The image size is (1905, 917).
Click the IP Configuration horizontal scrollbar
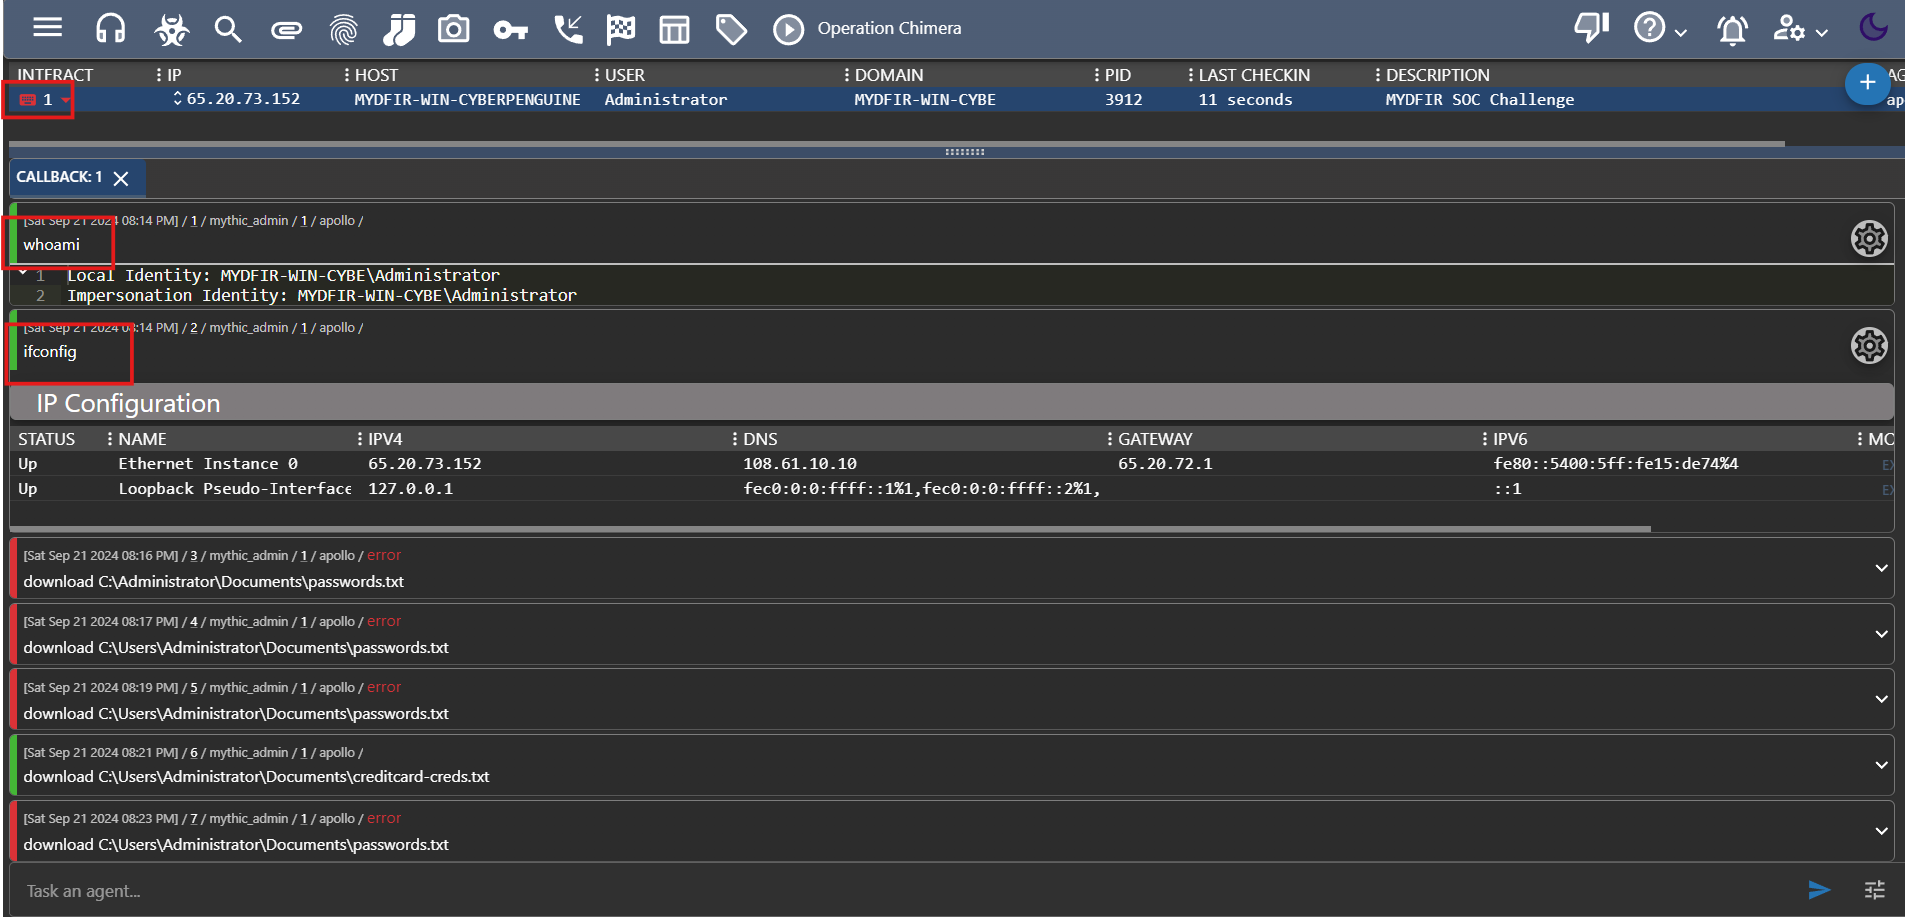click(x=830, y=528)
